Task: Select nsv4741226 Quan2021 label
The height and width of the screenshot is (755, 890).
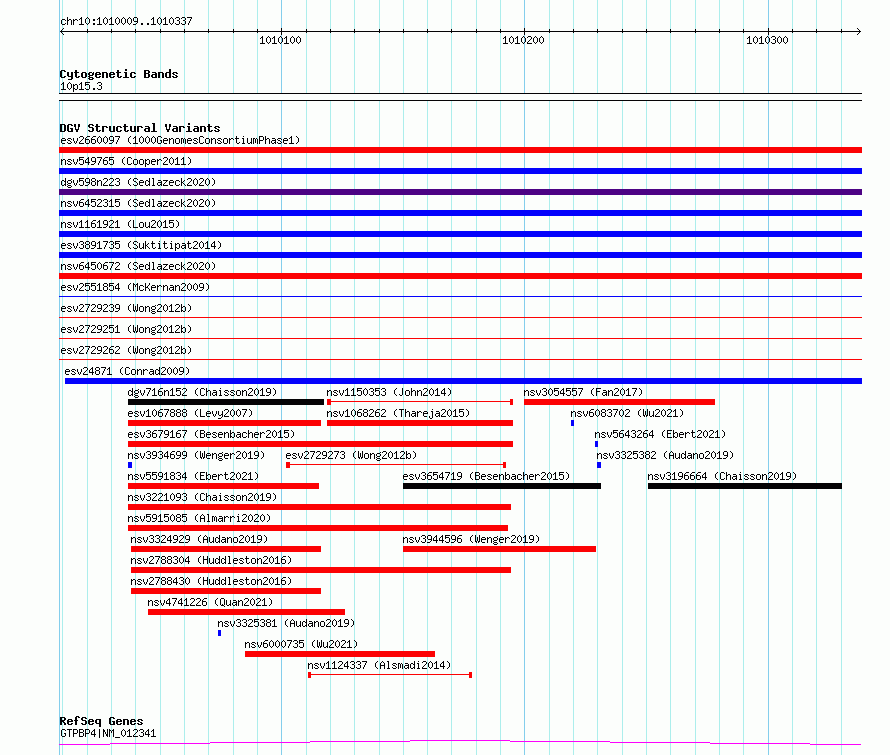Action: point(210,602)
